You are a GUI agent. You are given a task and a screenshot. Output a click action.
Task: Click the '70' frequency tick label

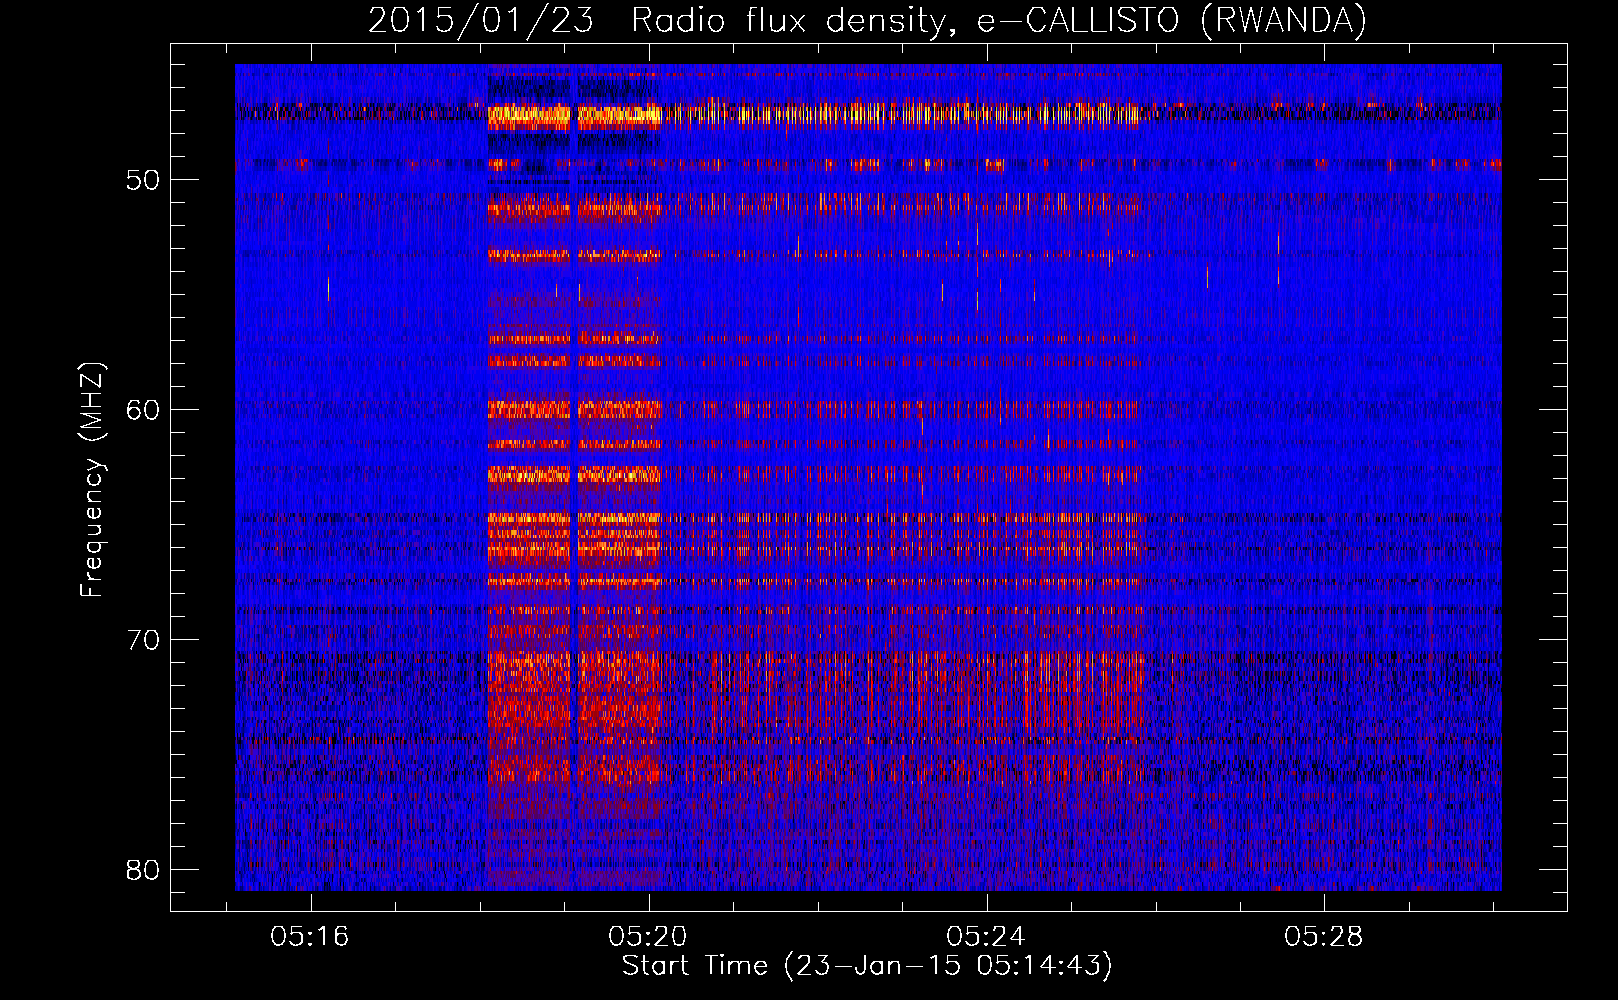point(143,640)
